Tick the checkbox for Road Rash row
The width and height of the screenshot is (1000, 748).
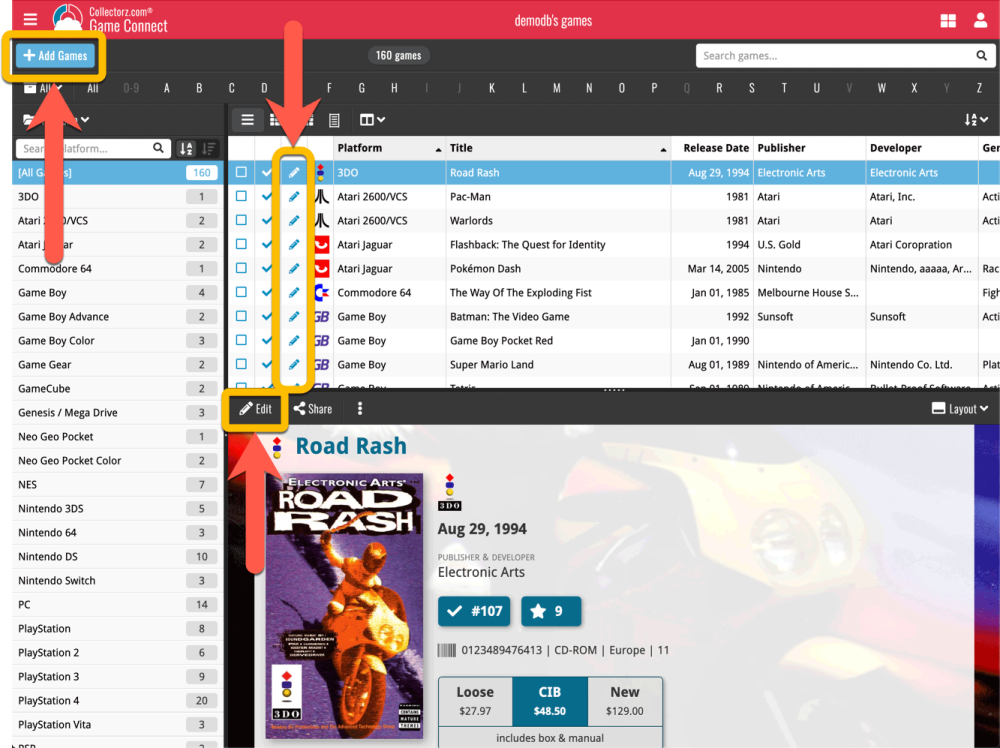pyautogui.click(x=241, y=172)
